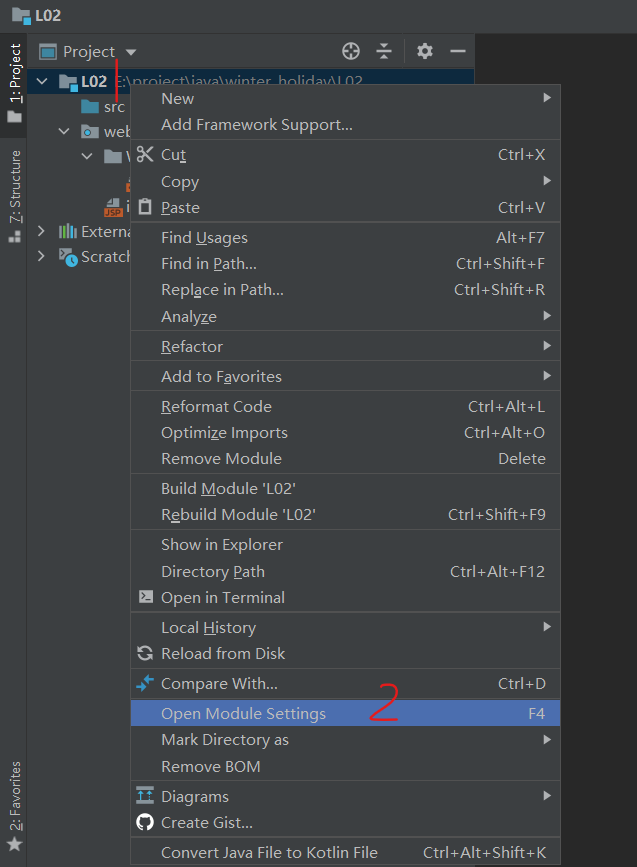Expand the New submenu arrow
The image size is (637, 867).
(547, 98)
